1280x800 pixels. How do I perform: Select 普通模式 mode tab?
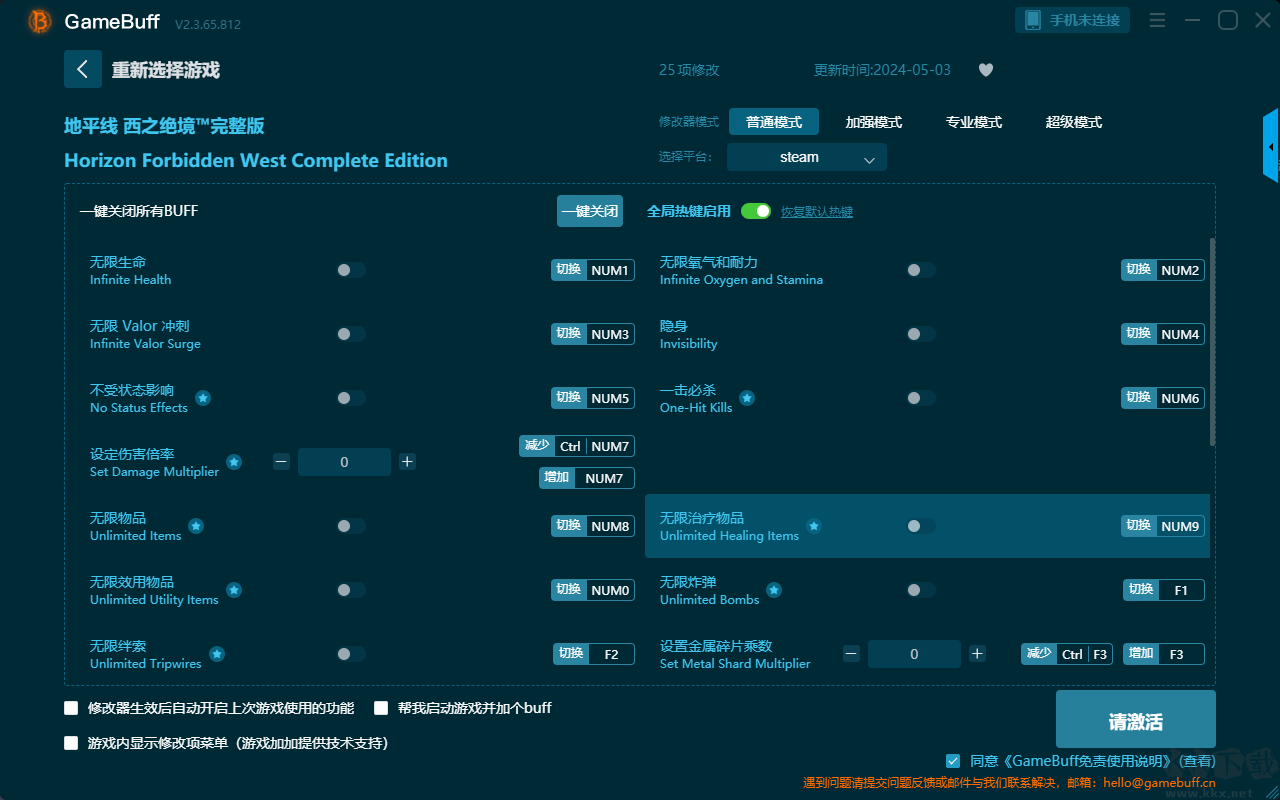click(774, 122)
